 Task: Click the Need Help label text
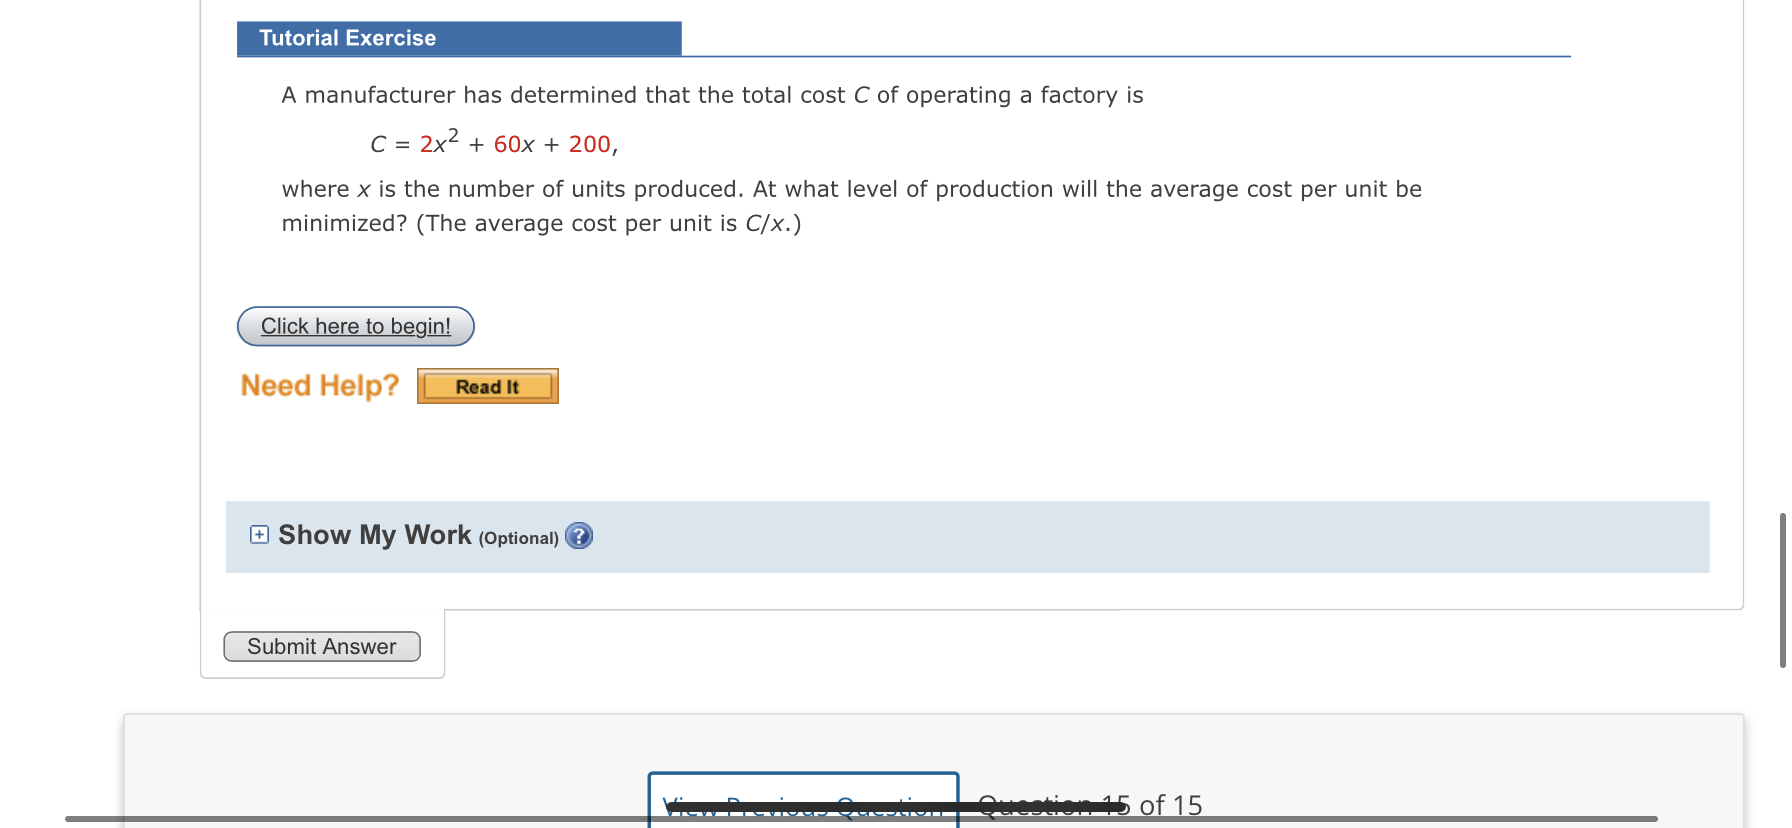tap(319, 385)
